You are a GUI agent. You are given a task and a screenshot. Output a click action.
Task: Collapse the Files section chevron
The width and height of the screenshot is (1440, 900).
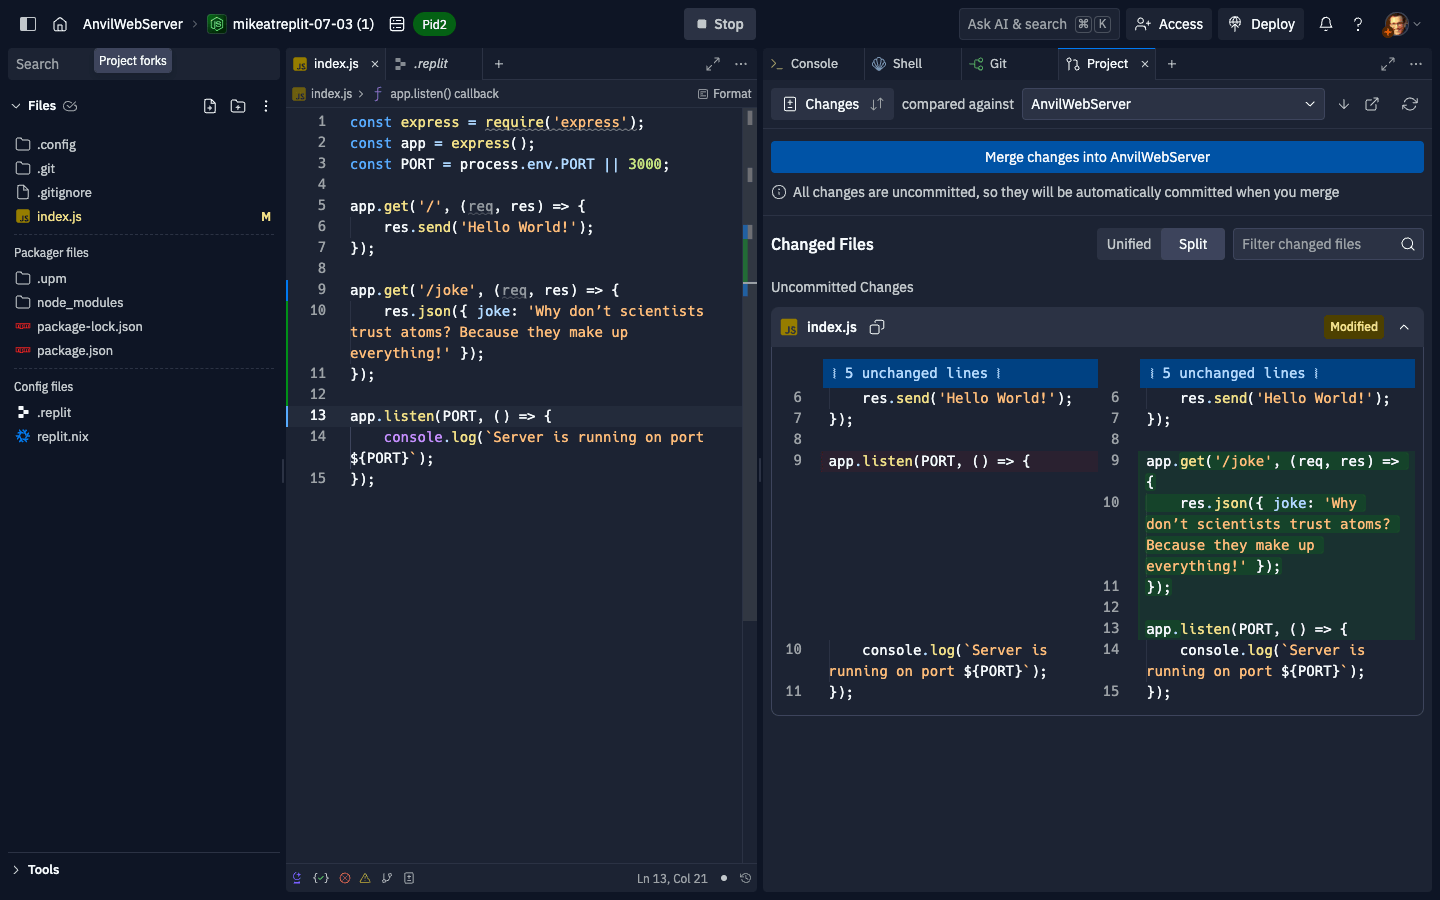coord(16,106)
